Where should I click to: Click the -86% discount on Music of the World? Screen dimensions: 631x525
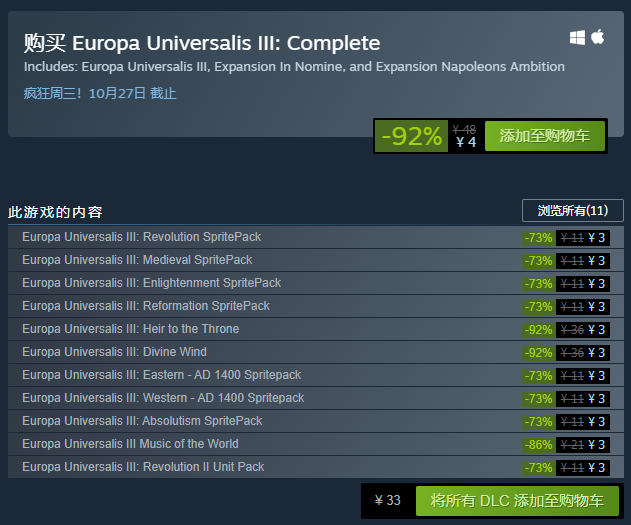coord(537,444)
